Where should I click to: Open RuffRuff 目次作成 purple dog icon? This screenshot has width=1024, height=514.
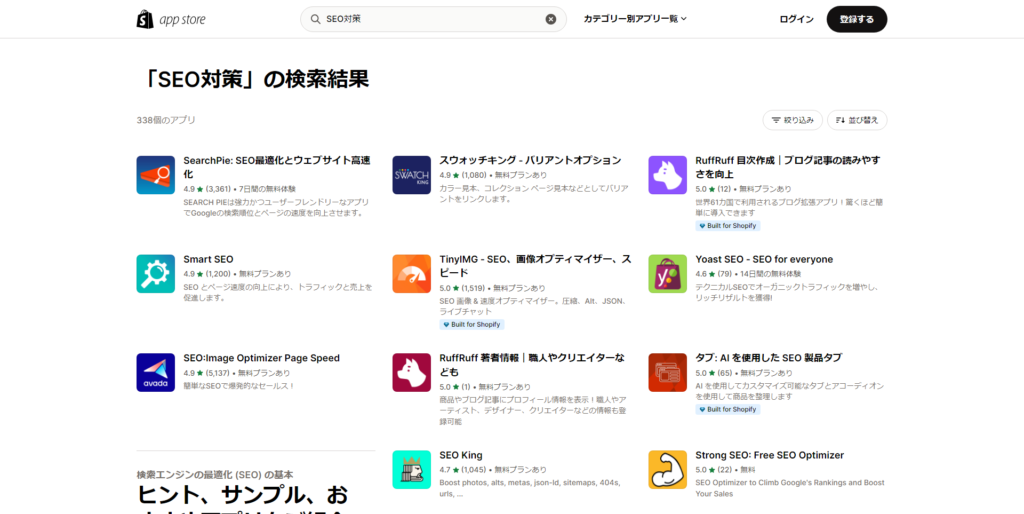(667, 174)
